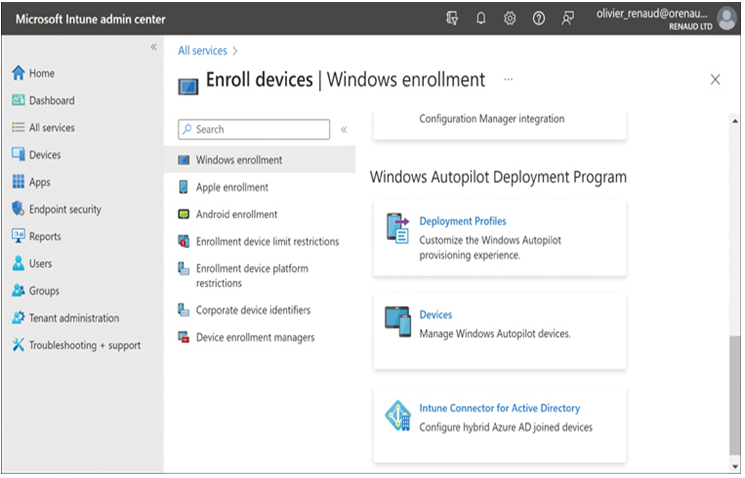Click the Search input field
The width and height of the screenshot is (745, 478).
coord(255,130)
